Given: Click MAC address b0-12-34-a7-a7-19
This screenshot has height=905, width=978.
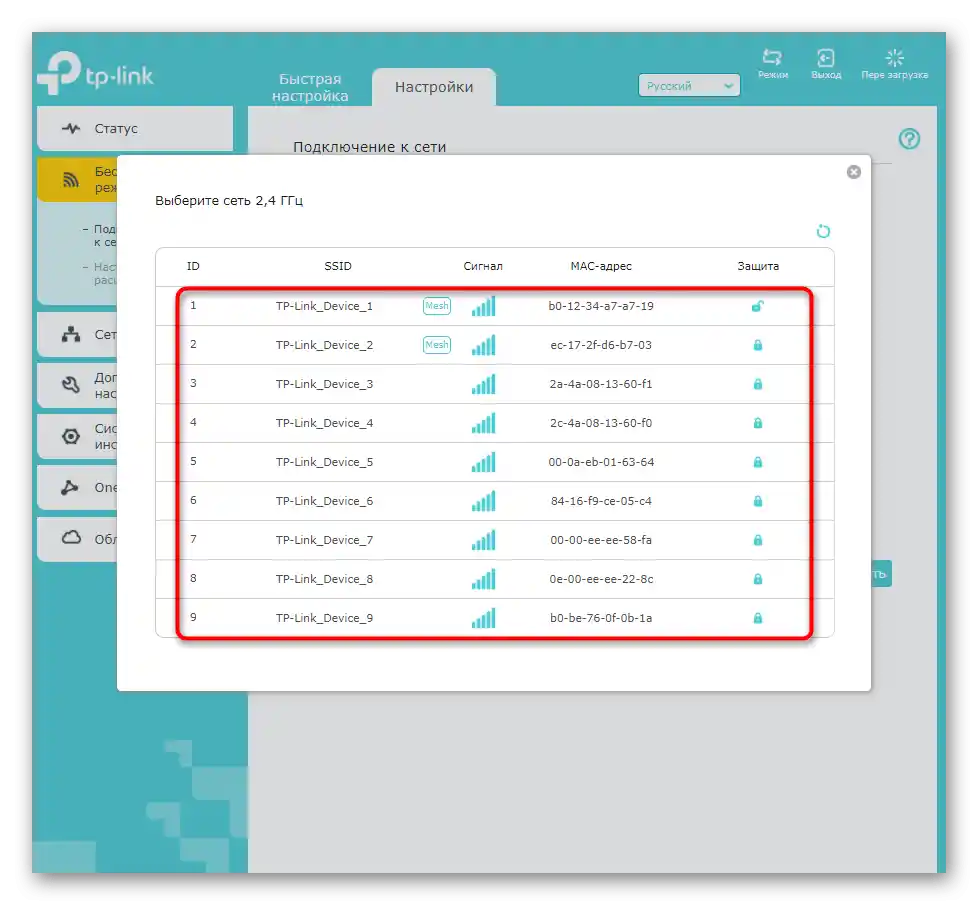Looking at the screenshot, I should (x=601, y=306).
